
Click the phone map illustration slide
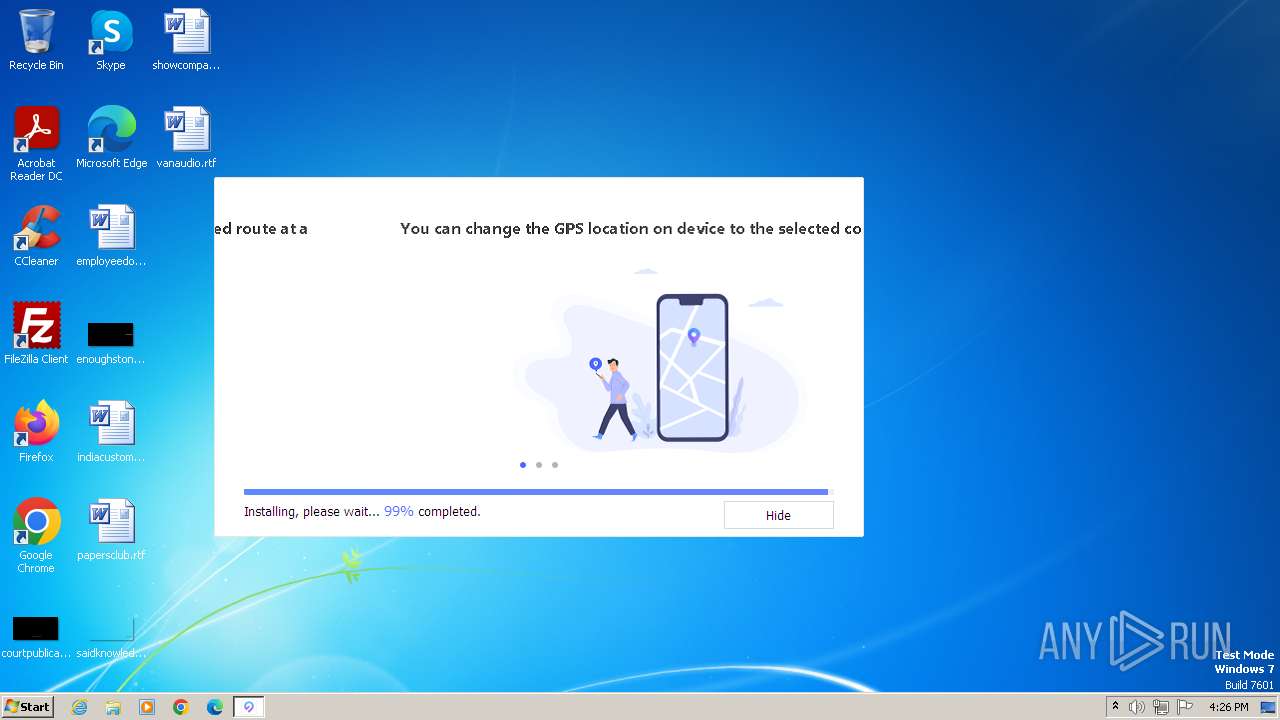click(659, 362)
